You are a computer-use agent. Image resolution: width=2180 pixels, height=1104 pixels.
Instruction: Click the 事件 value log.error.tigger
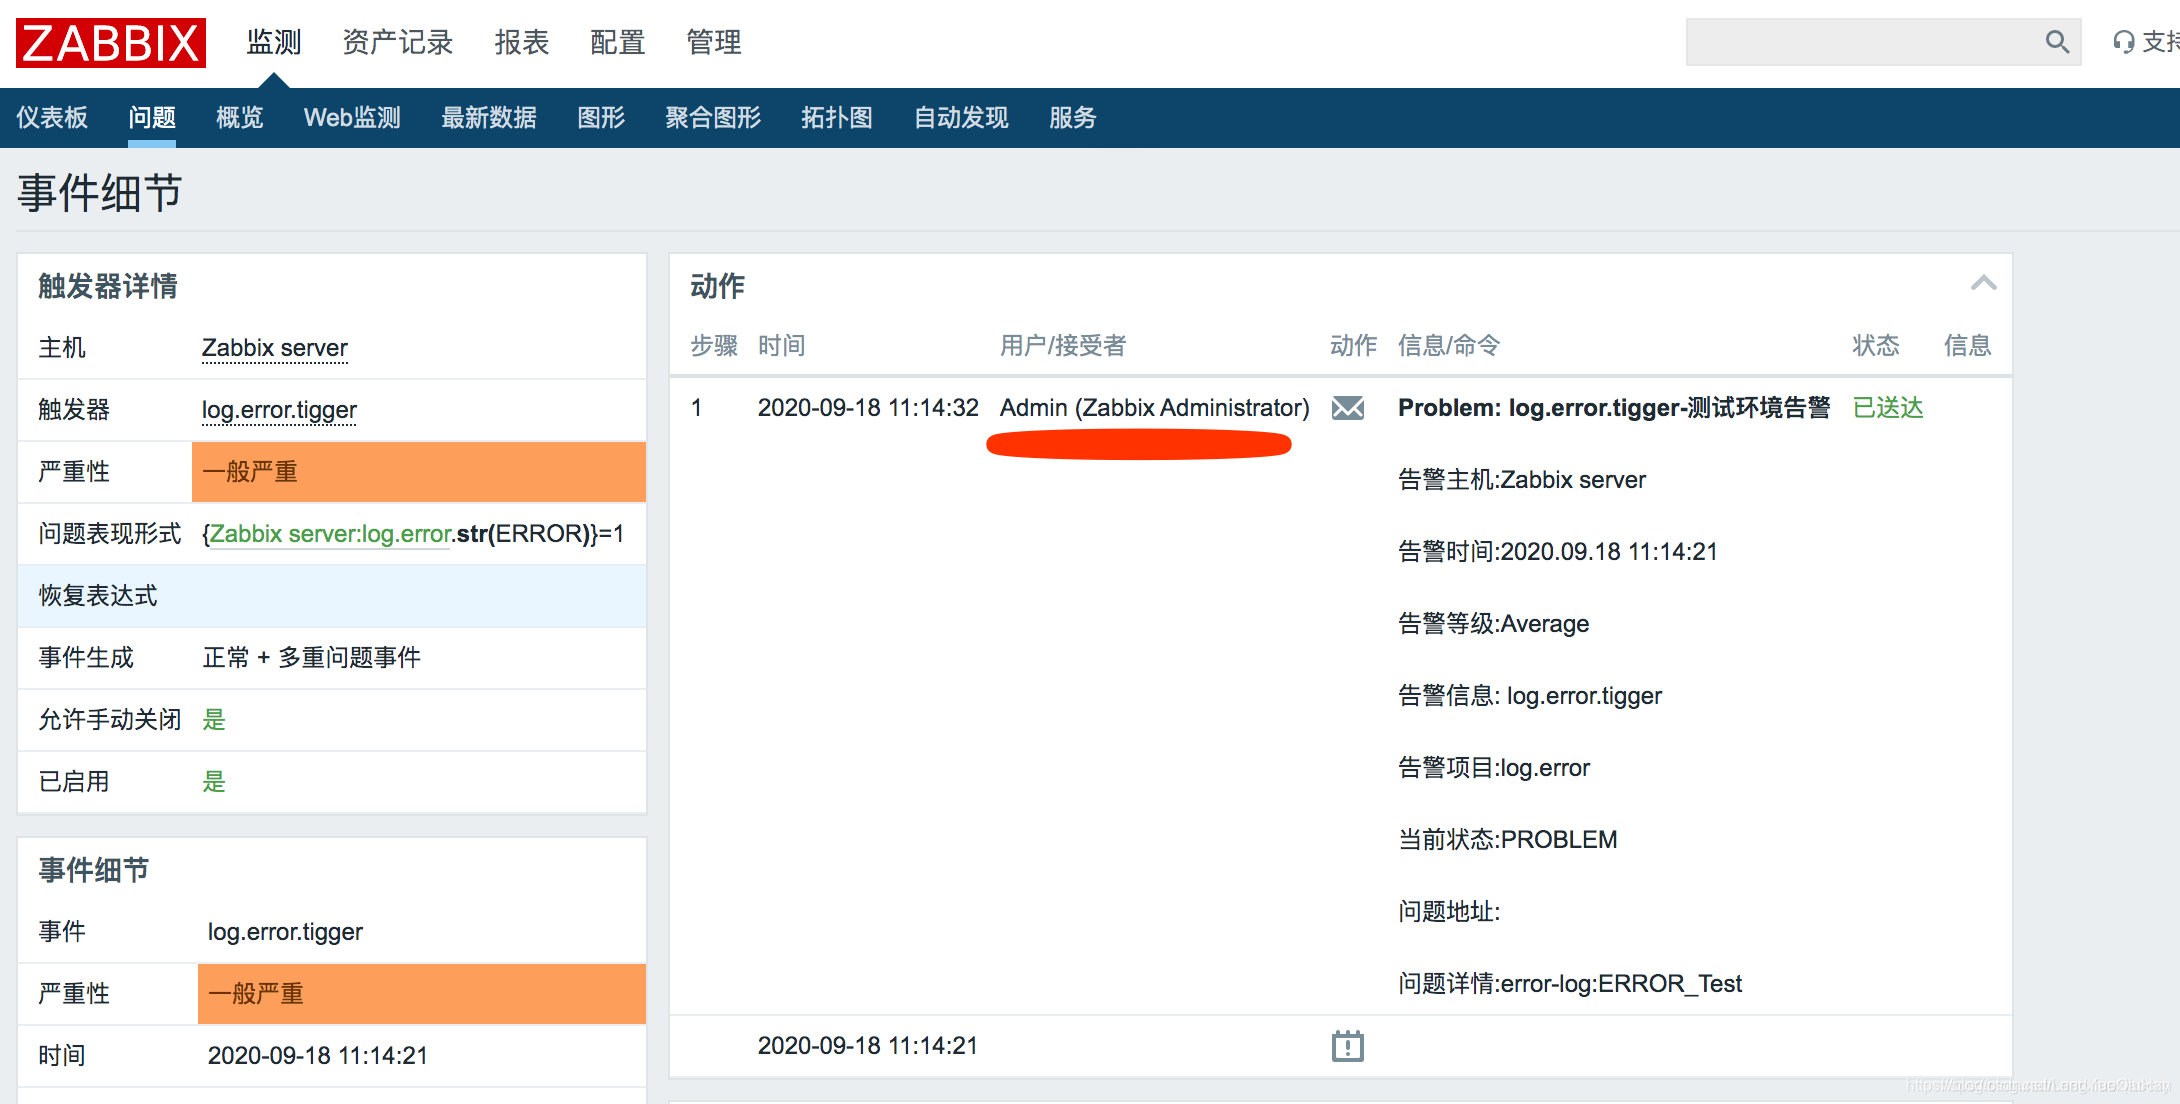pyautogui.click(x=285, y=932)
